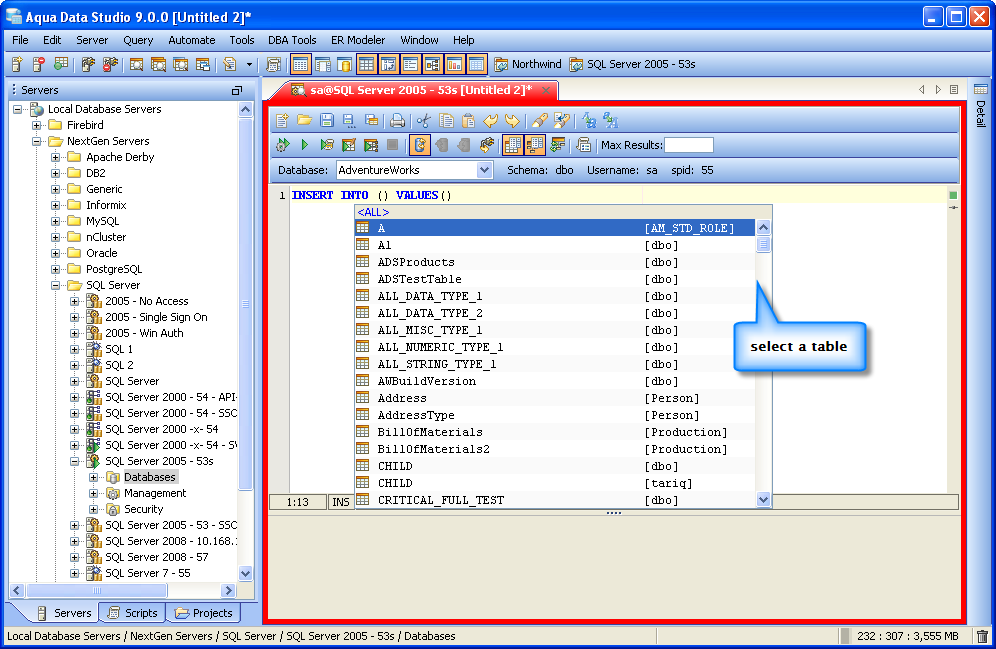Select the ADSProducts table from list

[415, 262]
